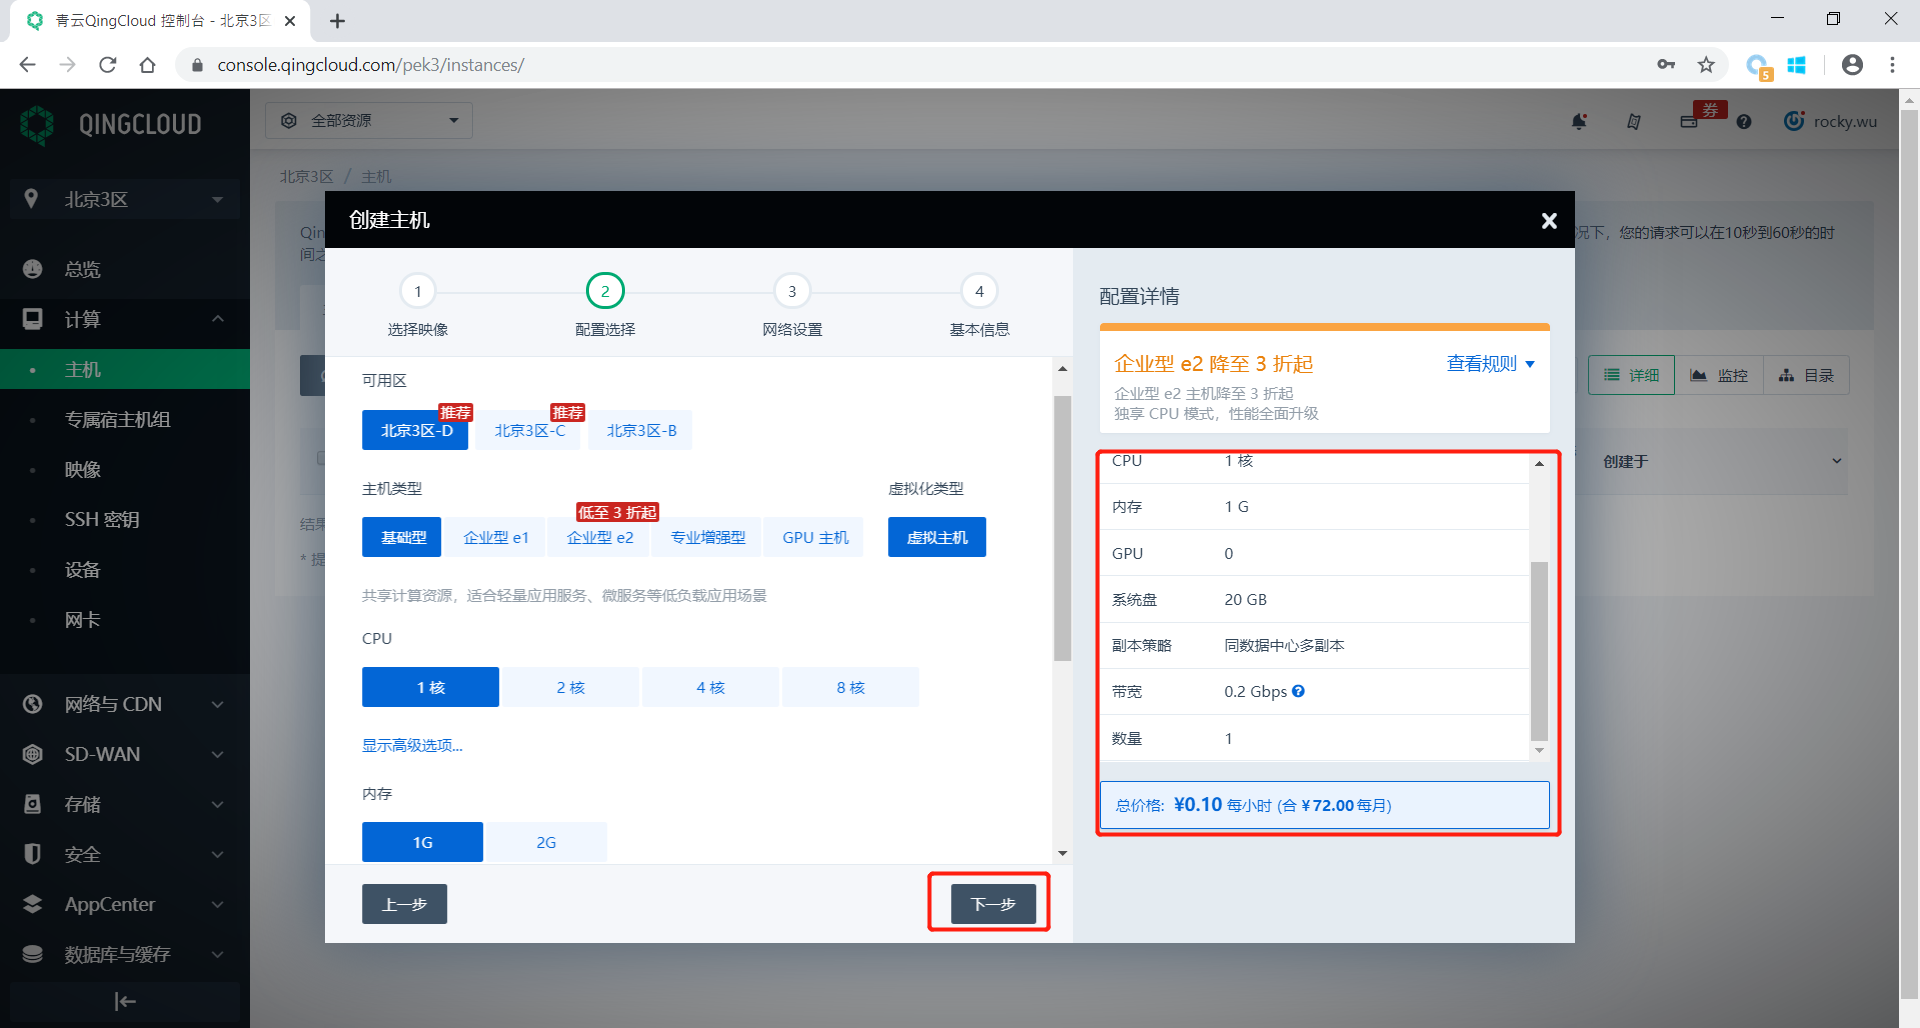Open 映像 in sidebar
This screenshot has height=1028, width=1920.
(125, 469)
